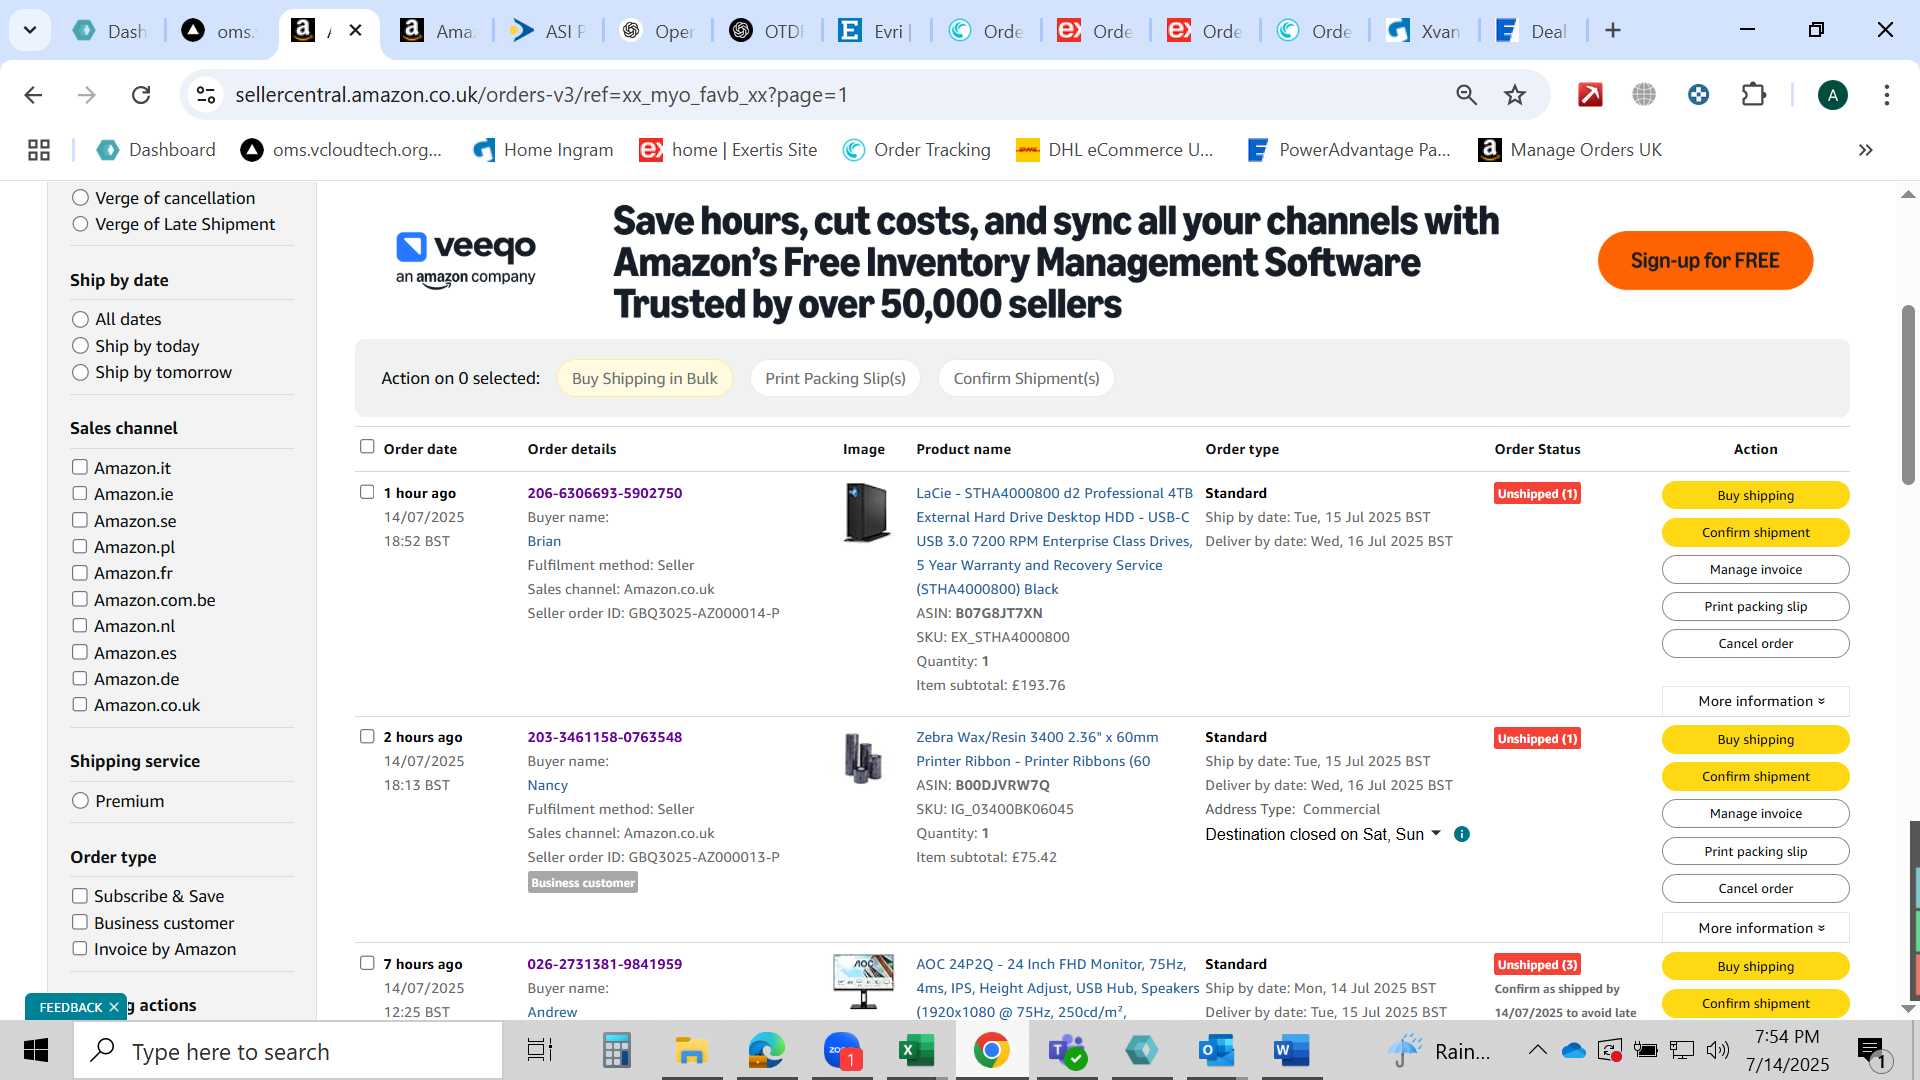This screenshot has height=1080, width=1920.
Task: Tick the select-all orders checkbox in header
Action: point(367,447)
